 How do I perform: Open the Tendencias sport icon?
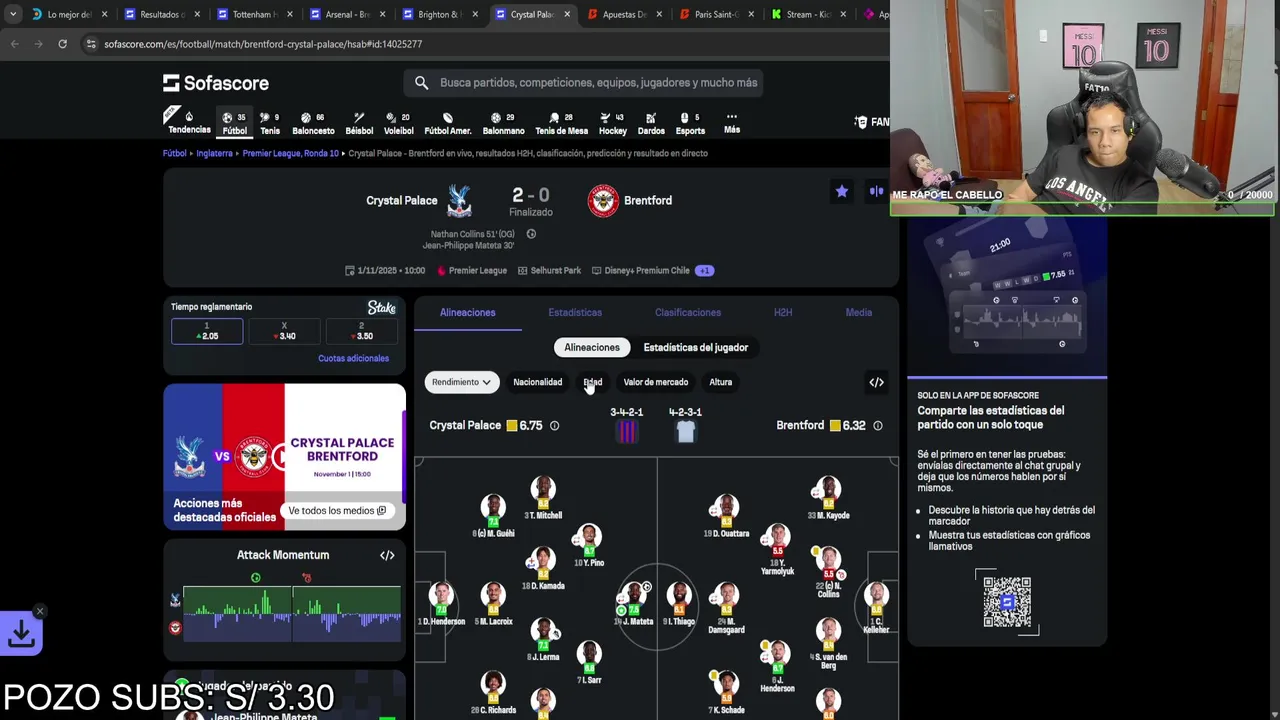click(x=189, y=123)
